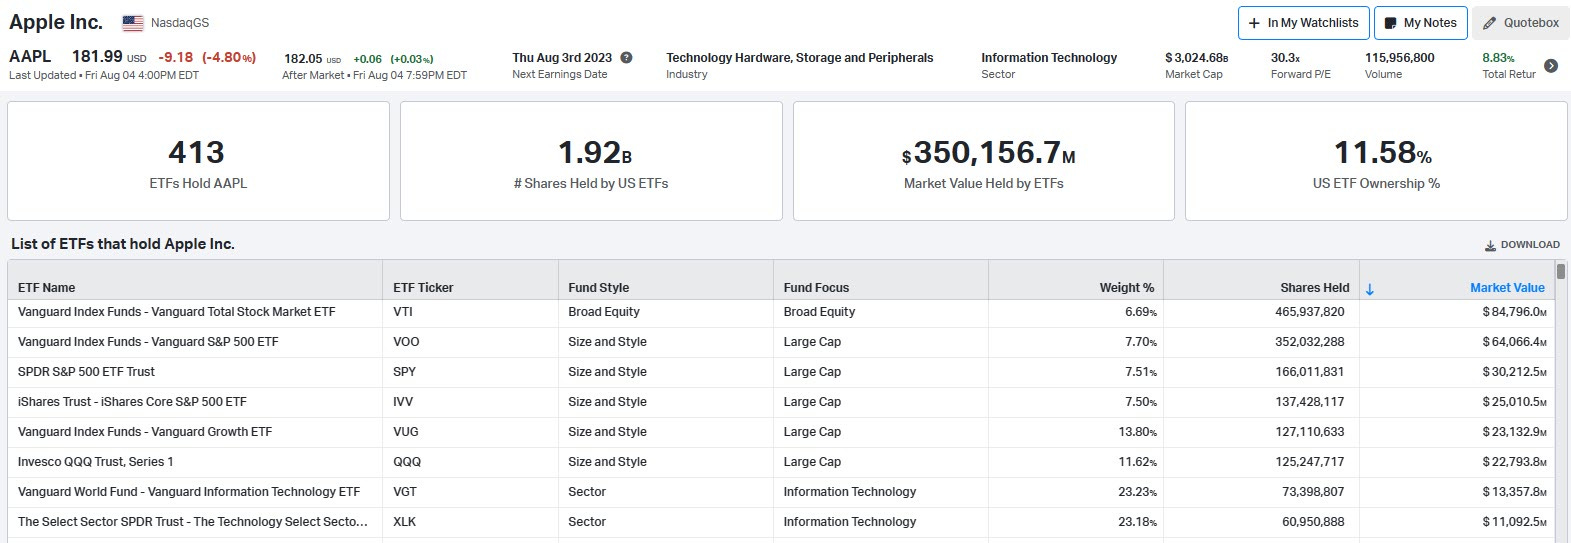The image size is (1571, 543).
Task: Open the Quotebox button
Action: 1520,23
